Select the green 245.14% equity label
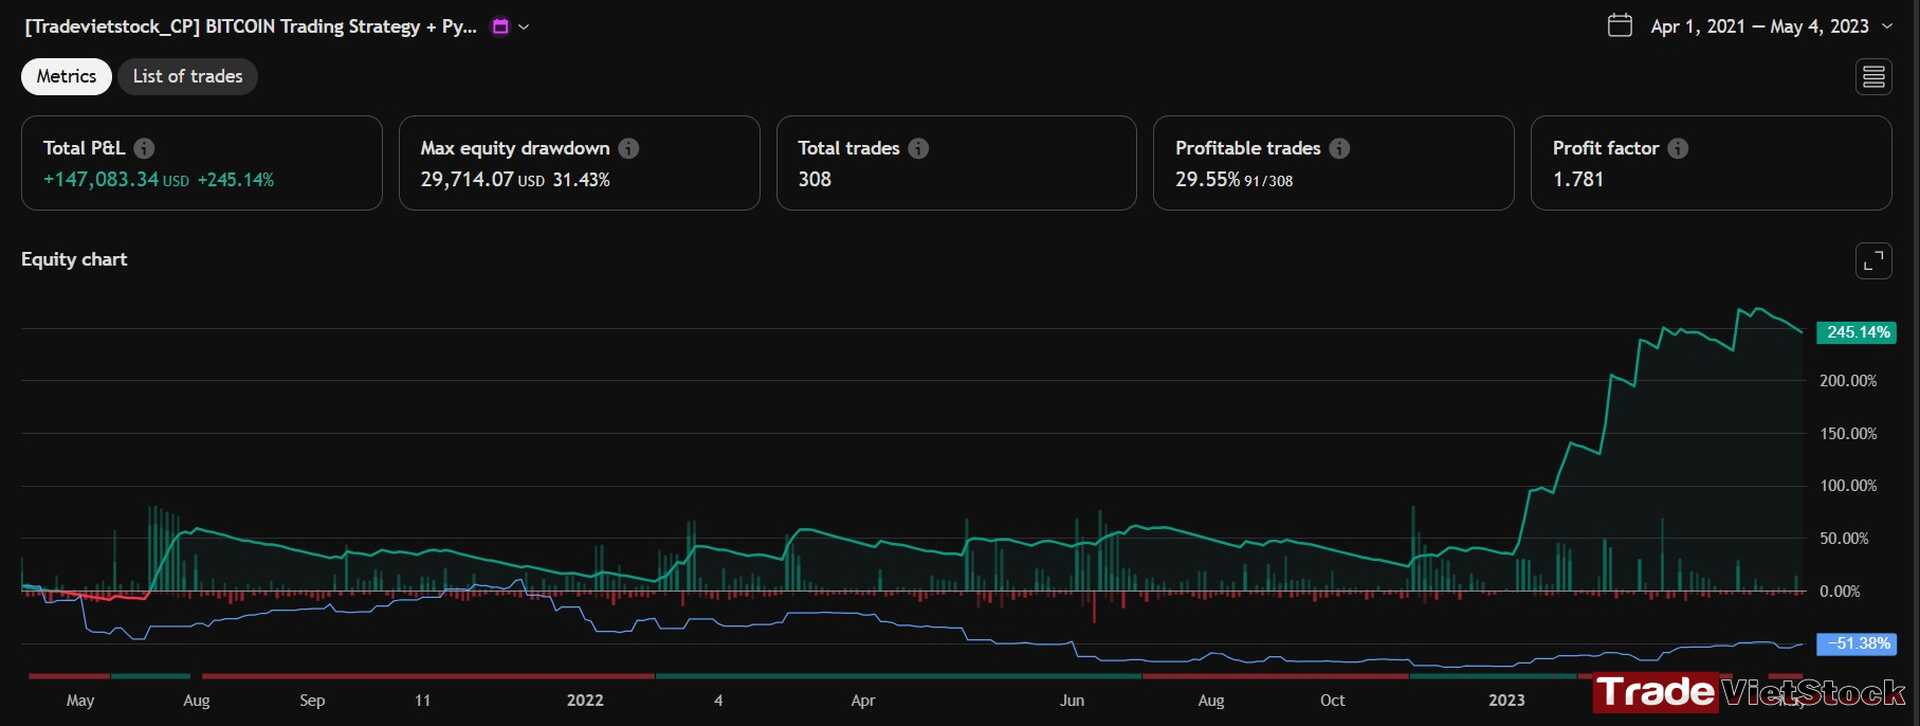 tap(1857, 332)
